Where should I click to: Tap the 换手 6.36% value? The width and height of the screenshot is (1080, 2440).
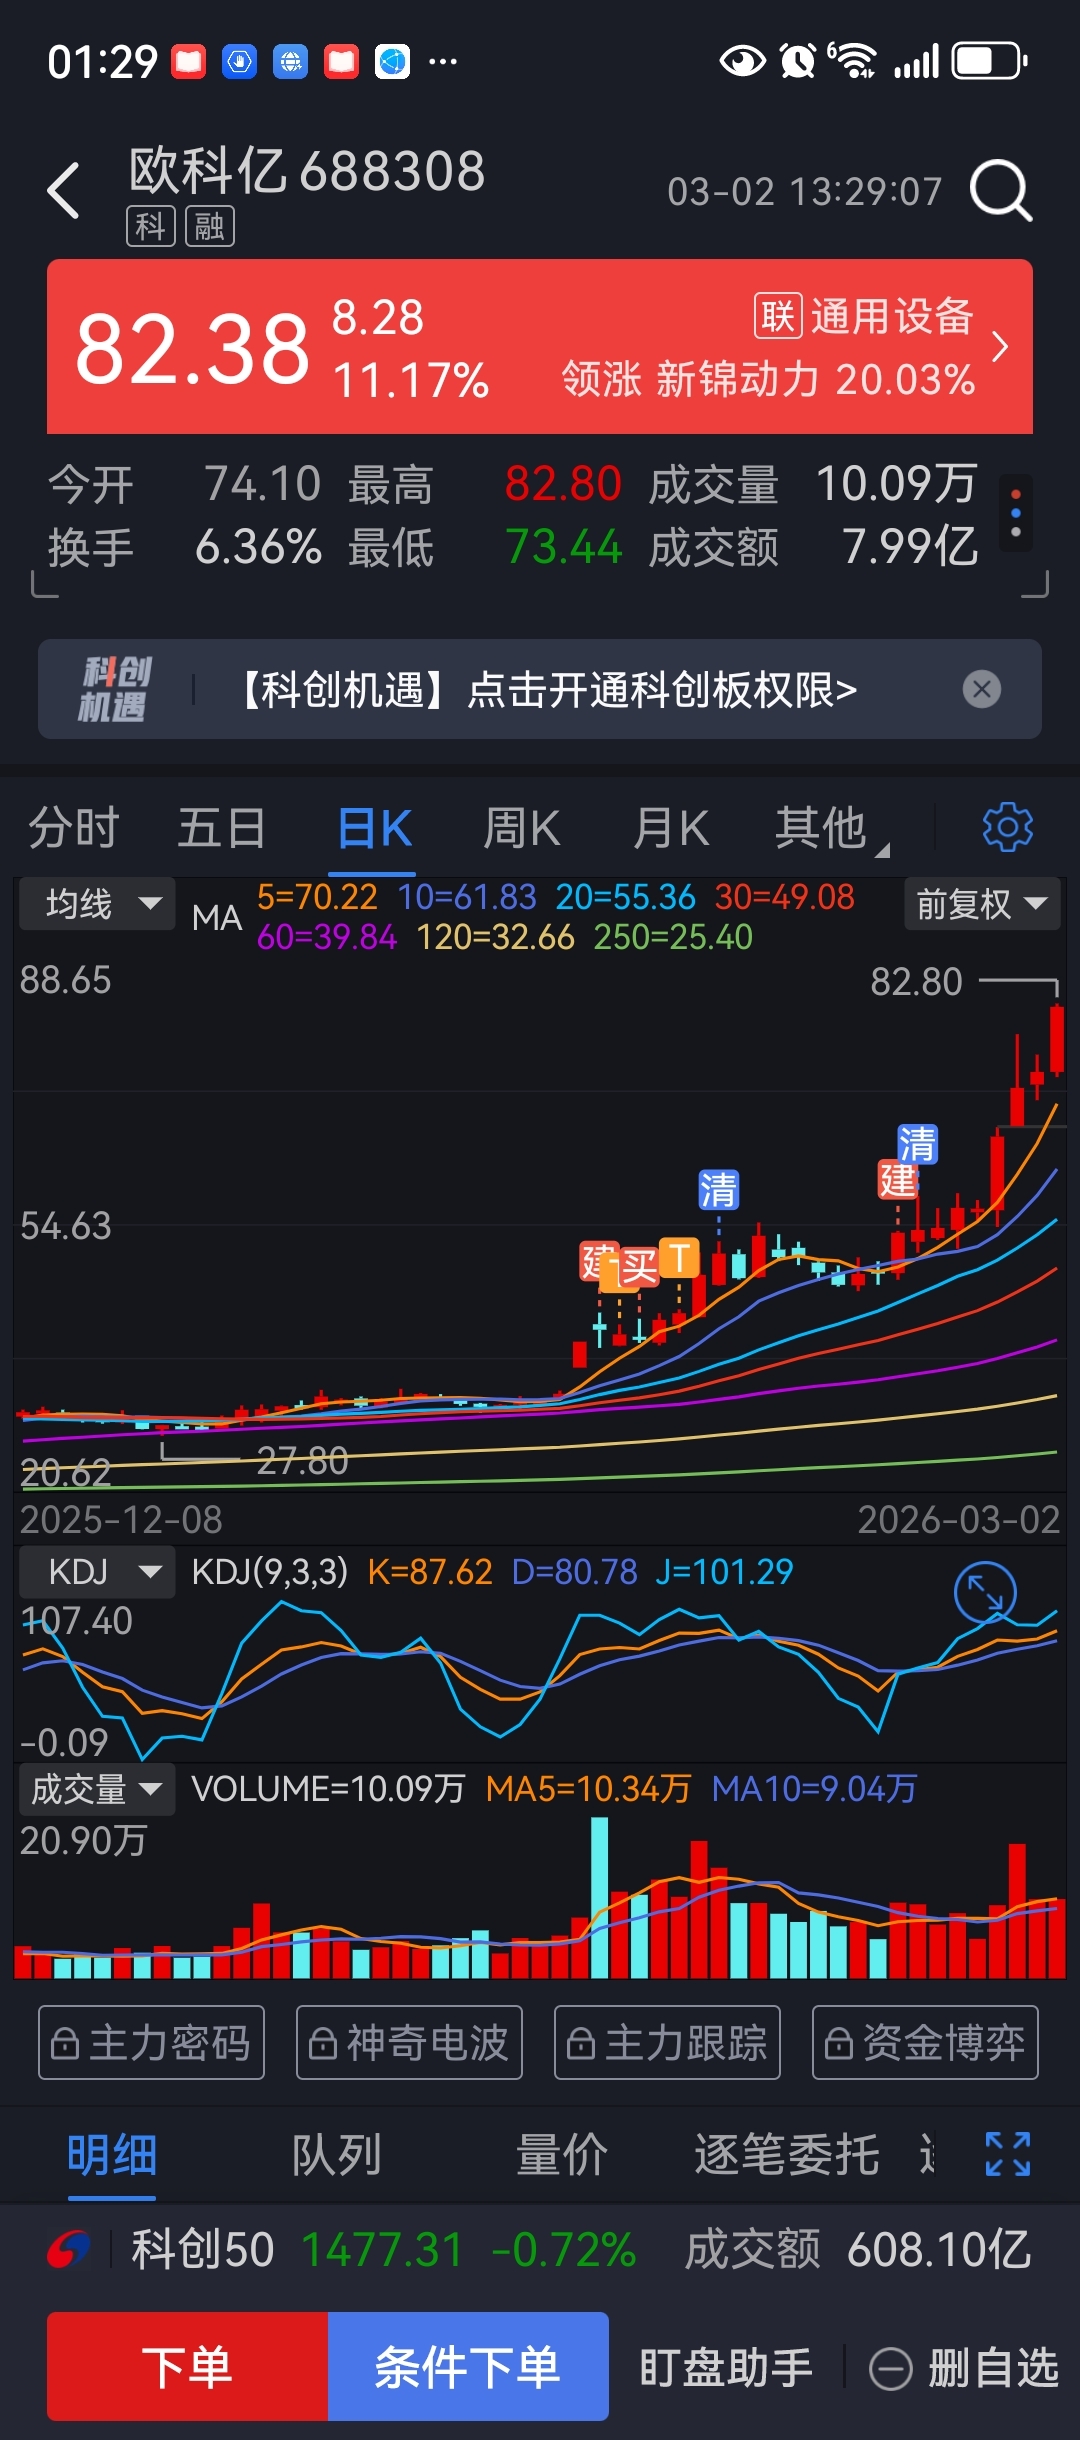(x=258, y=547)
